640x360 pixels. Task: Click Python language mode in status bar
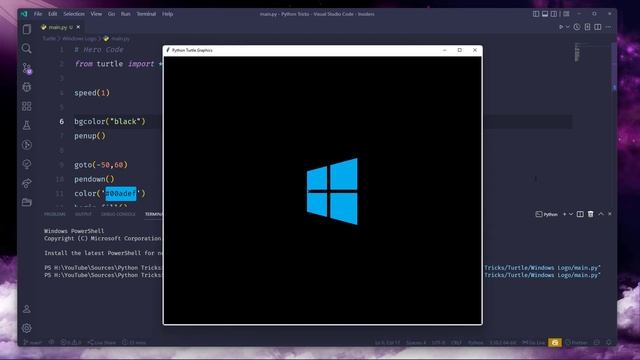click(476, 342)
